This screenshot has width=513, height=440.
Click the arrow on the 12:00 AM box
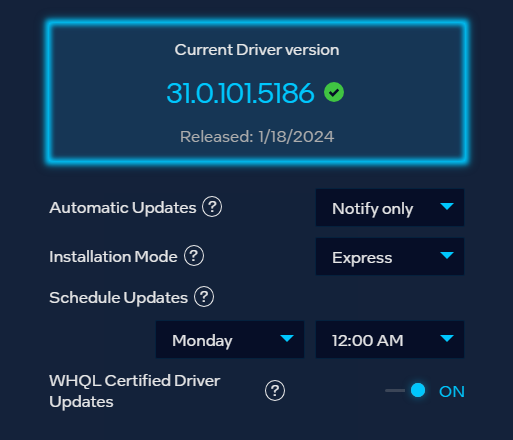coord(447,339)
